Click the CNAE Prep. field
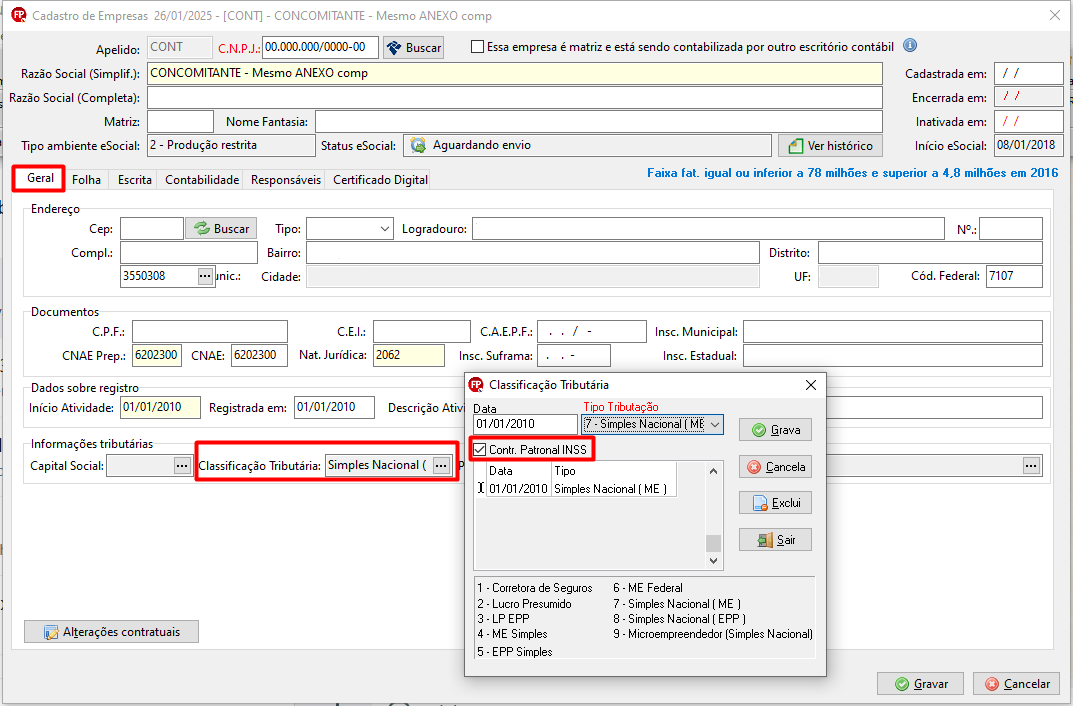Image resolution: width=1073 pixels, height=706 pixels. pos(157,356)
